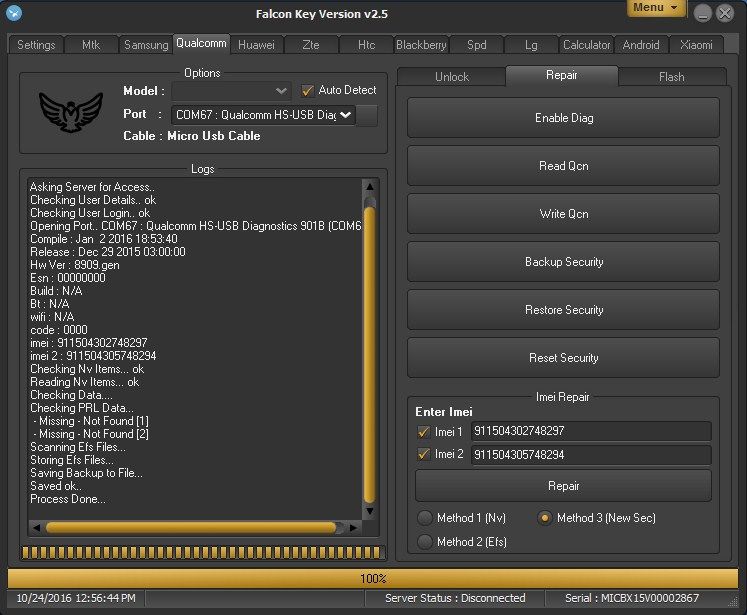Image resolution: width=747 pixels, height=615 pixels.
Task: Switch to the Huawei tab
Action: click(x=256, y=45)
